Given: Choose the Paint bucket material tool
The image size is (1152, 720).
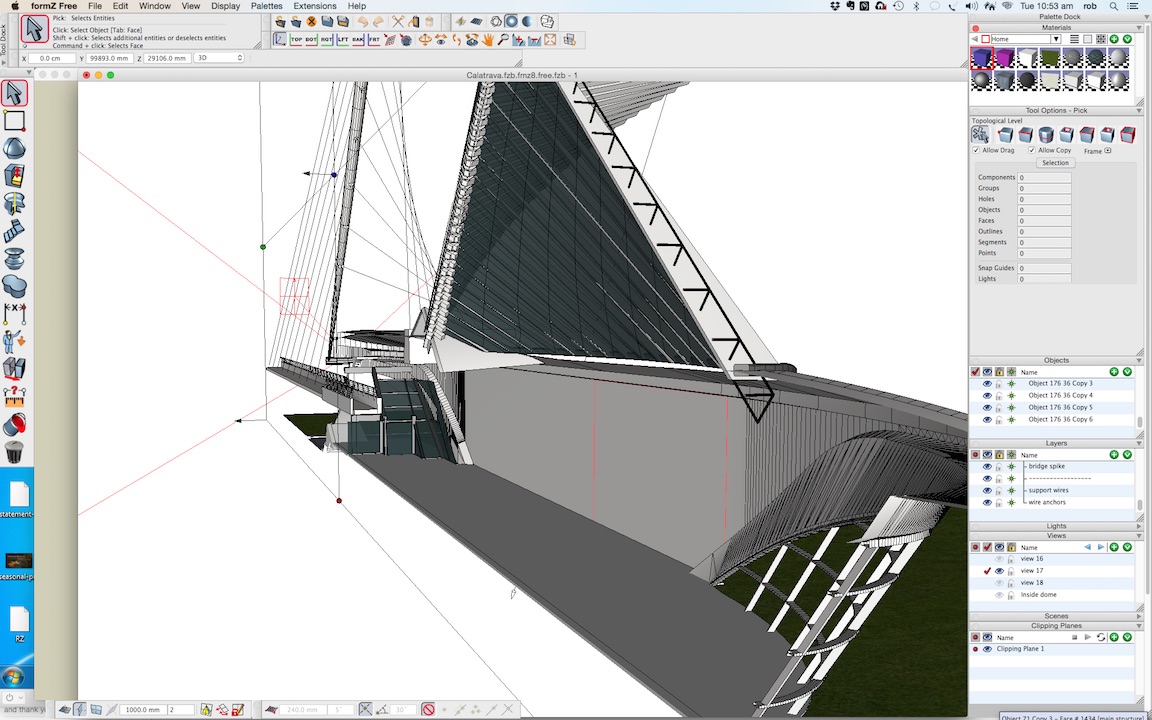Looking at the screenshot, I should [14, 424].
